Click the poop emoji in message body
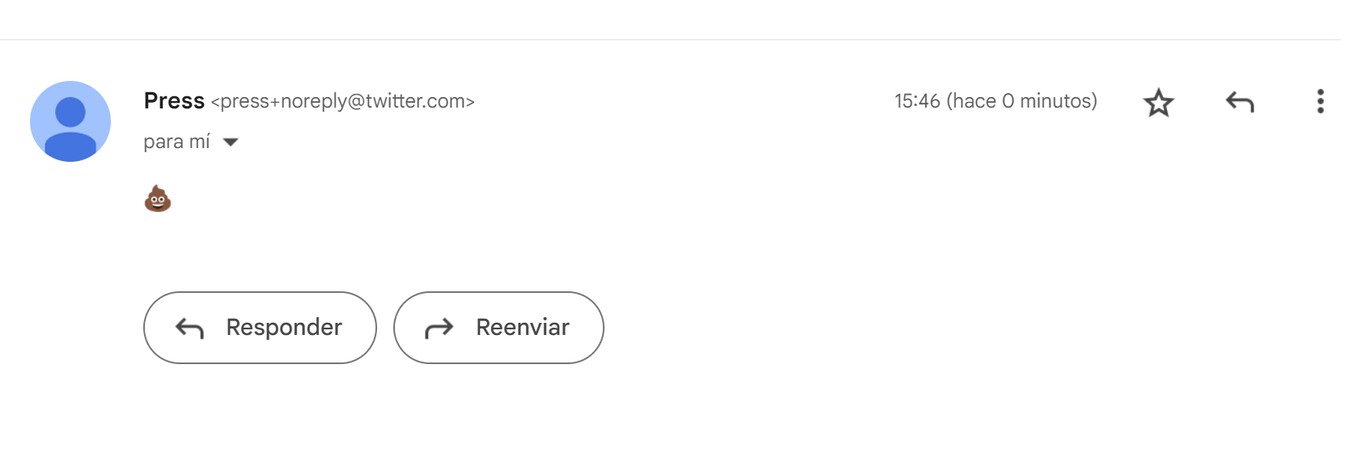This screenshot has width=1366, height=462. tap(158, 199)
